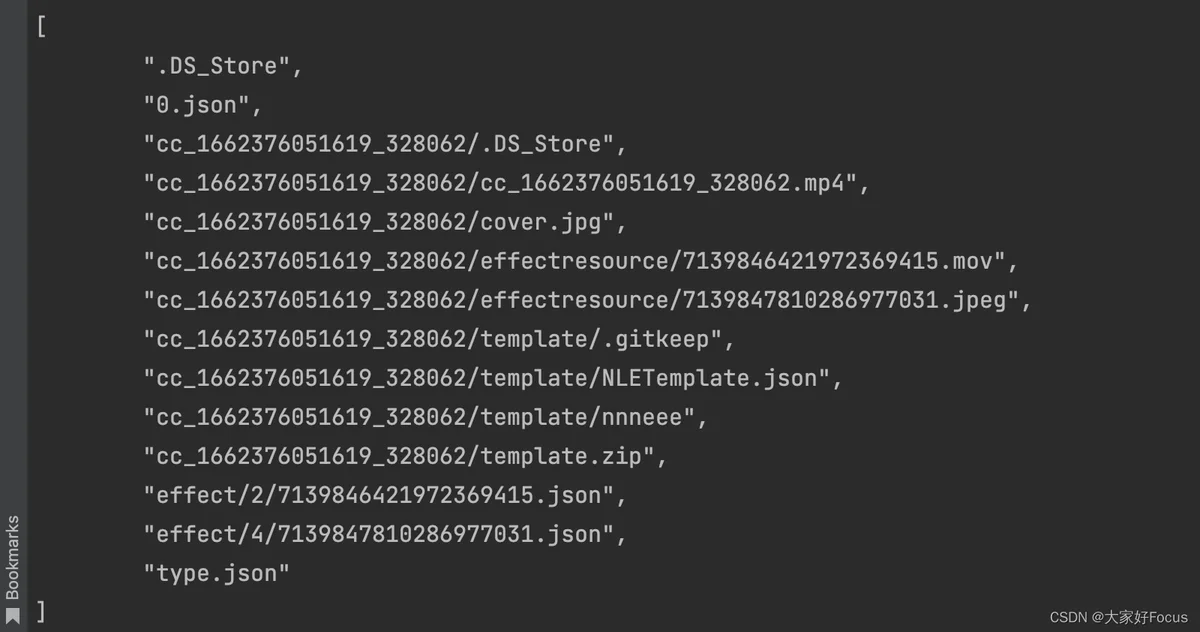Place cursor at closing square bracket

(41, 612)
